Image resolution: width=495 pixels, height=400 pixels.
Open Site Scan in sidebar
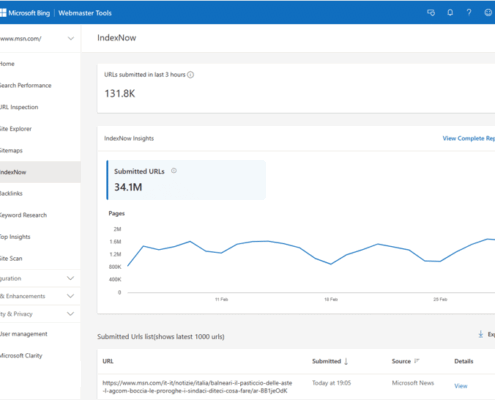tap(11, 258)
